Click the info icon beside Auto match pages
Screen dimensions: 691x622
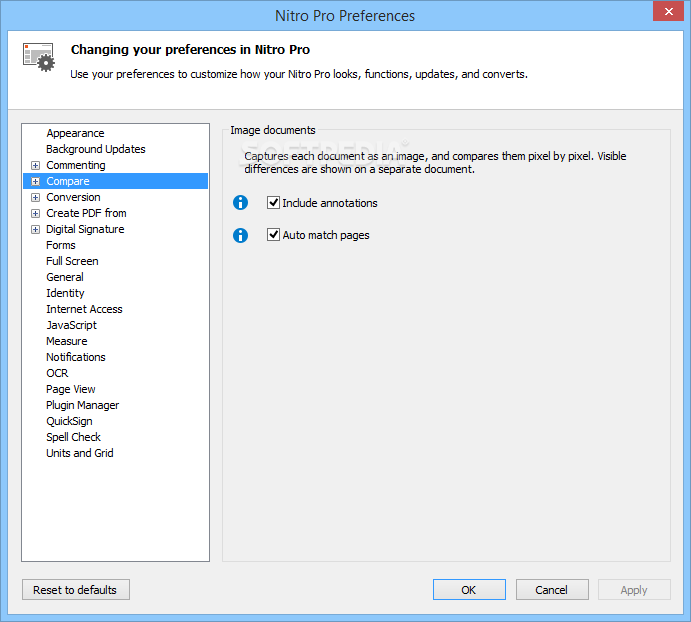(x=240, y=235)
